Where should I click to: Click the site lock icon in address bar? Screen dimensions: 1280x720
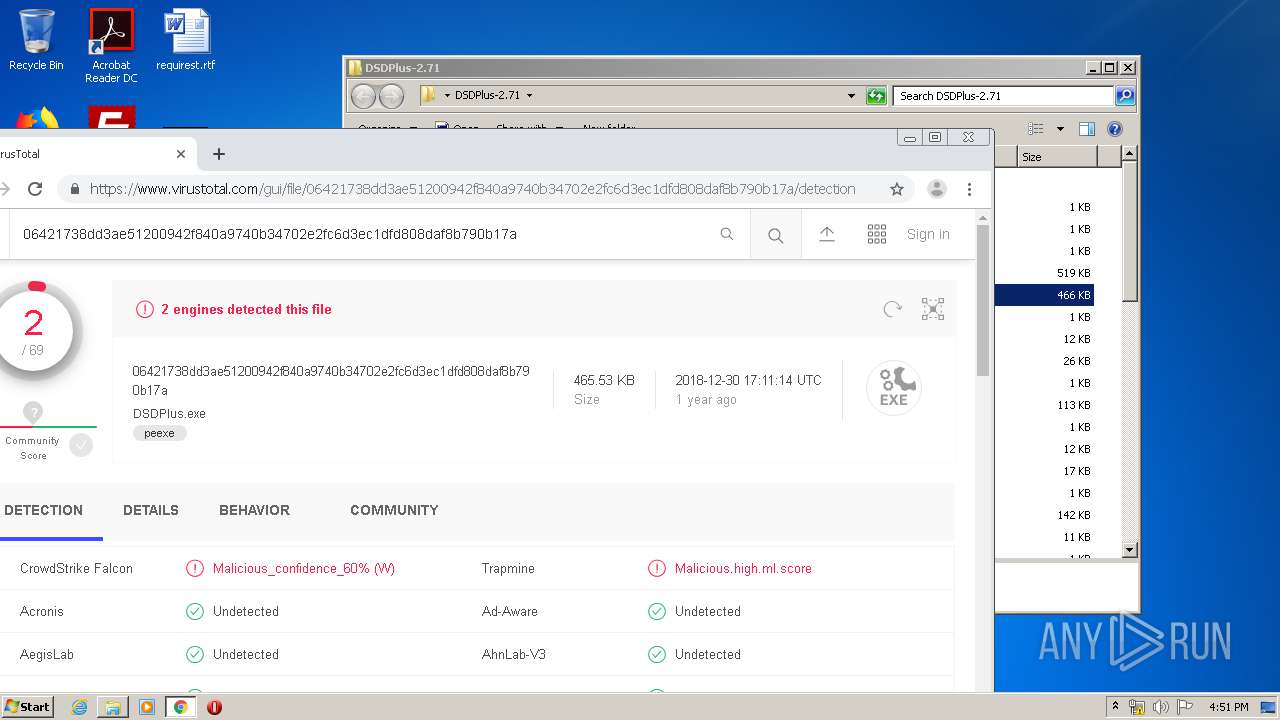click(74, 189)
